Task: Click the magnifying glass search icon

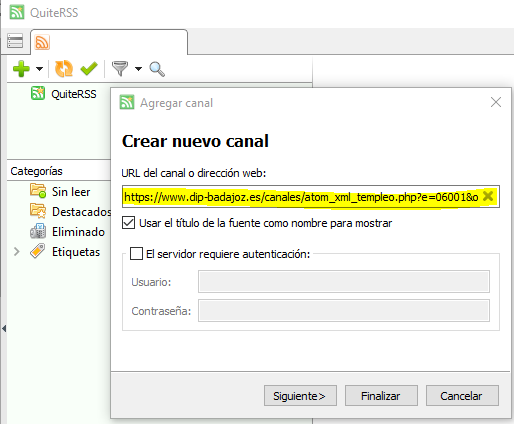Action: tap(157, 69)
